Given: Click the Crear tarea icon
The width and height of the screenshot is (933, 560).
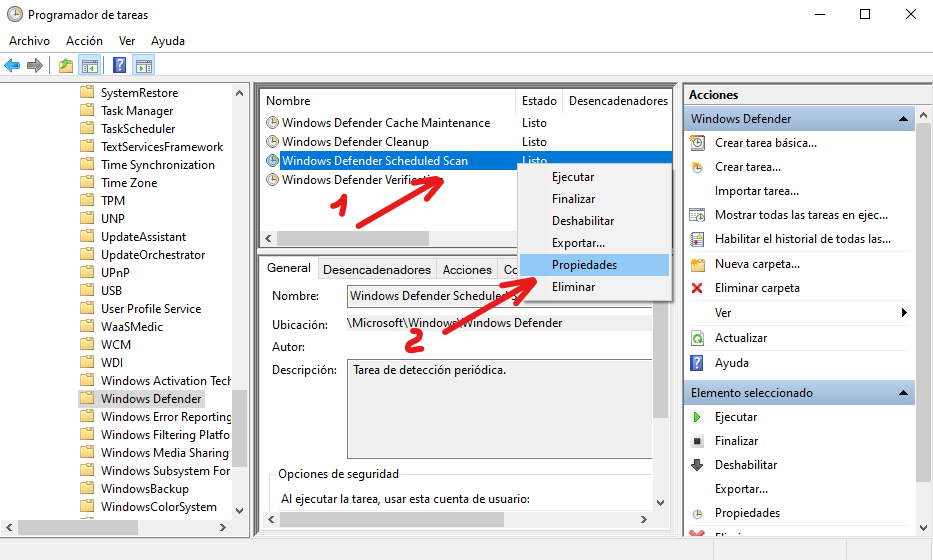Looking at the screenshot, I should [697, 167].
